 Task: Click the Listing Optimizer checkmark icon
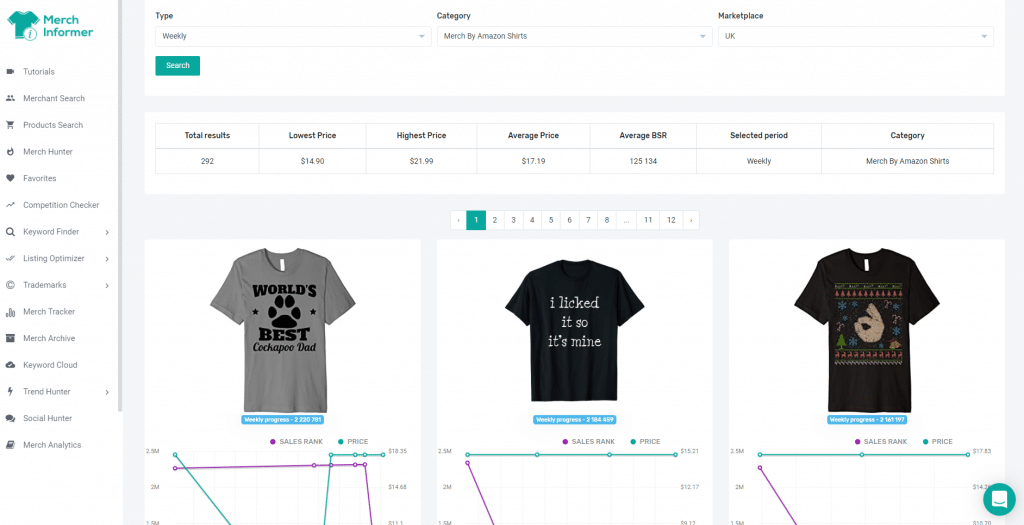[10, 258]
